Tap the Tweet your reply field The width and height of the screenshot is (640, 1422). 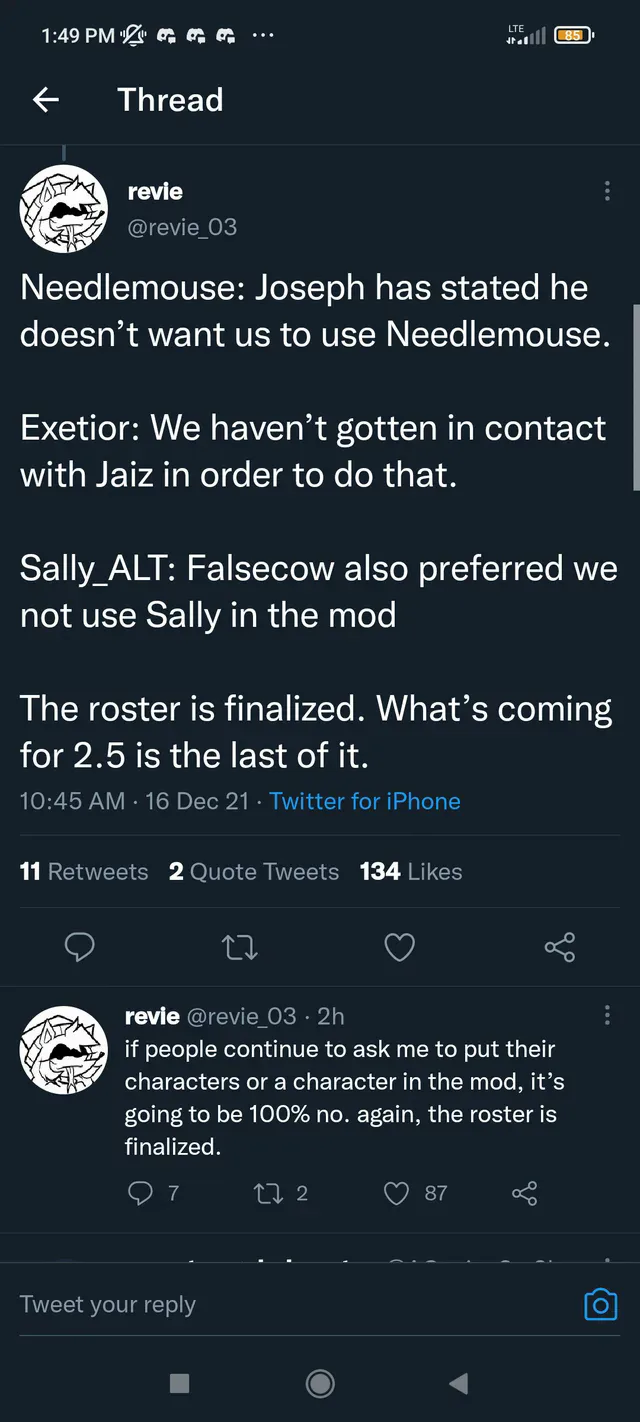[x=280, y=1304]
